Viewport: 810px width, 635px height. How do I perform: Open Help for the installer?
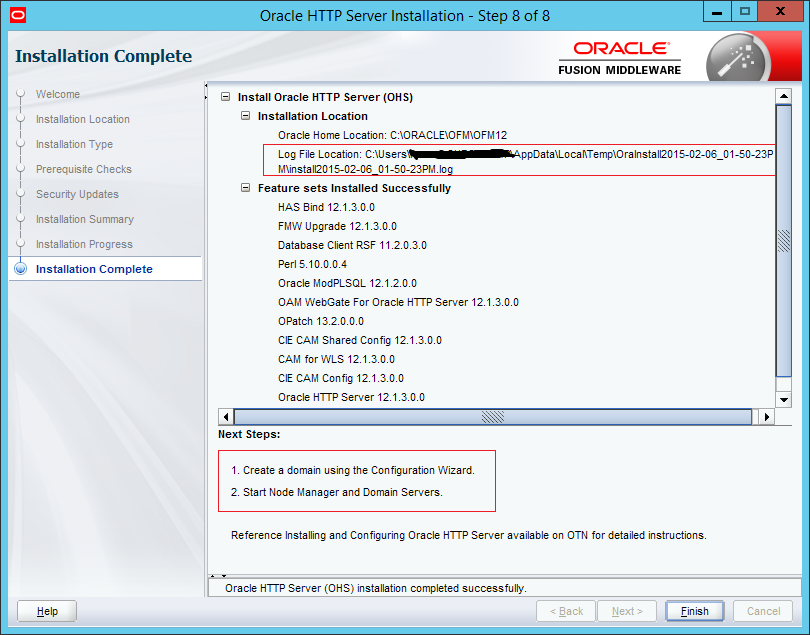point(47,611)
